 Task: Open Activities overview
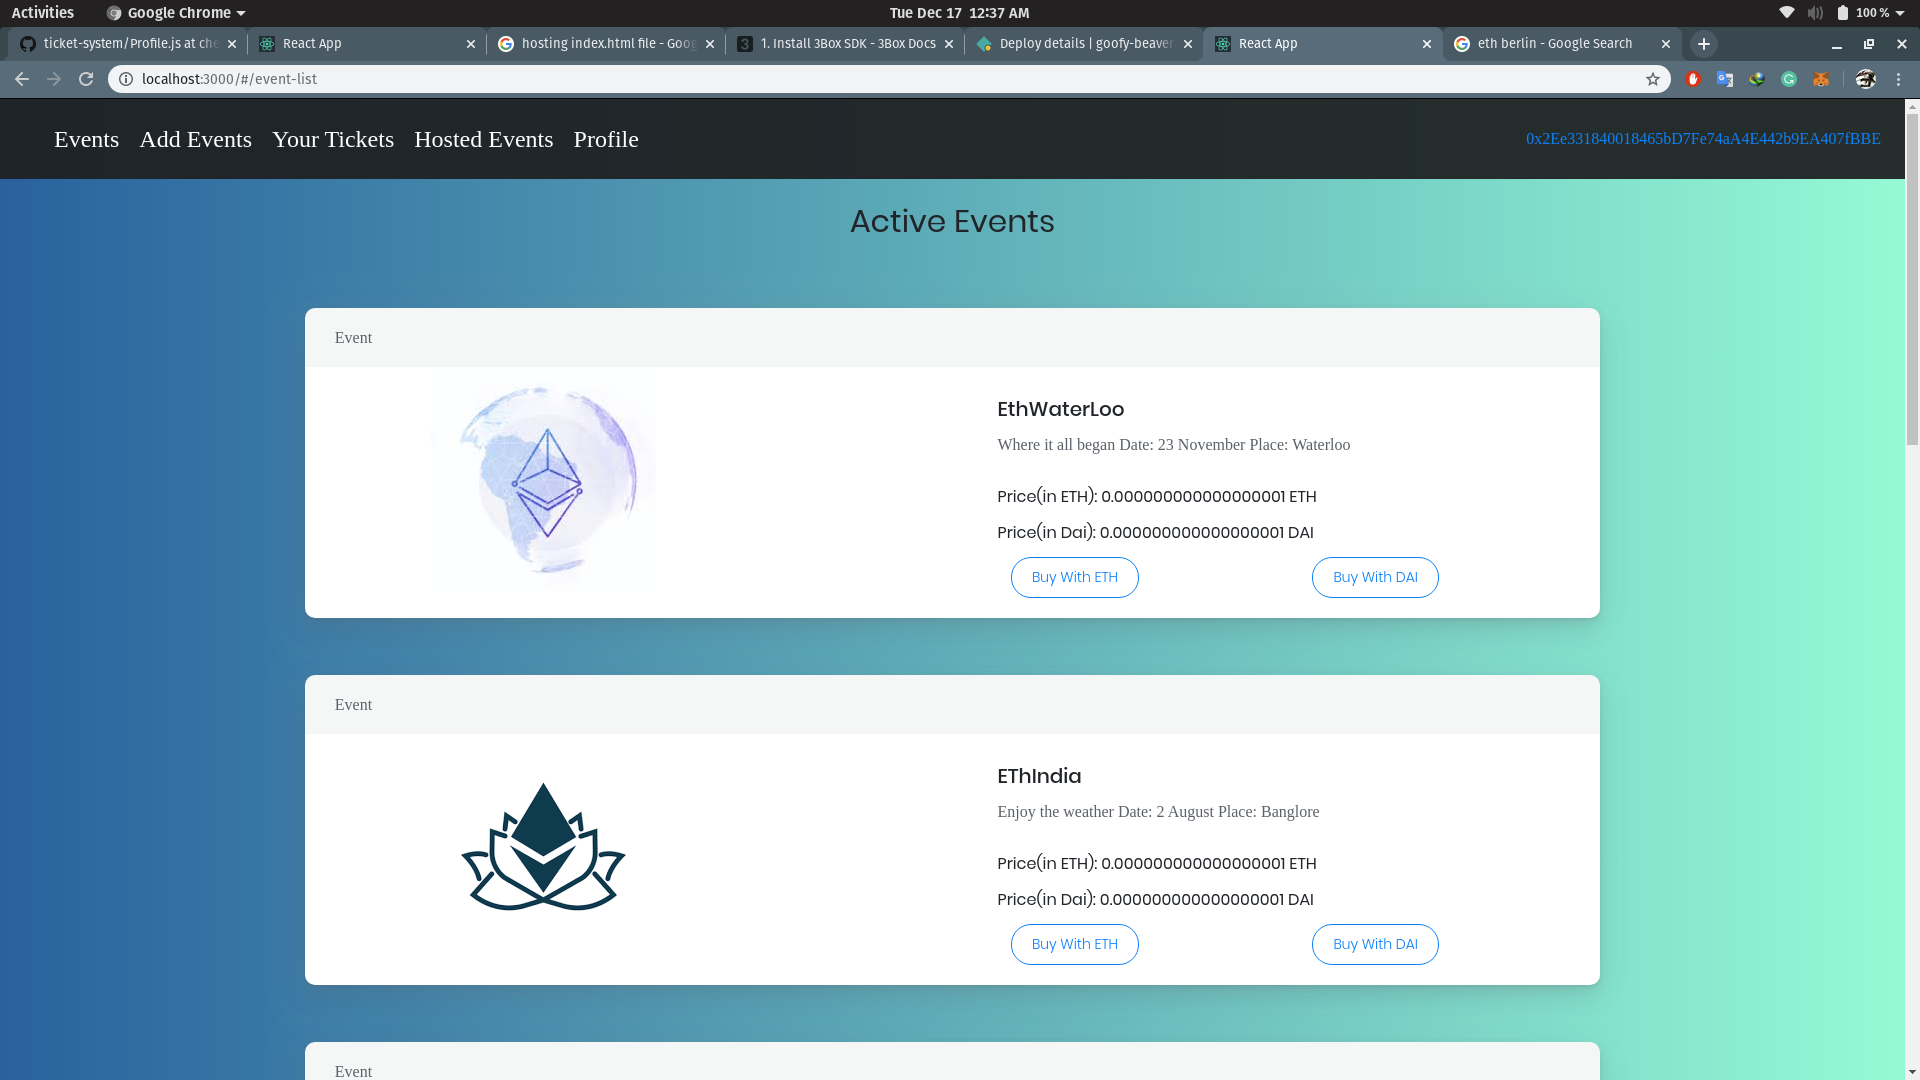point(42,13)
